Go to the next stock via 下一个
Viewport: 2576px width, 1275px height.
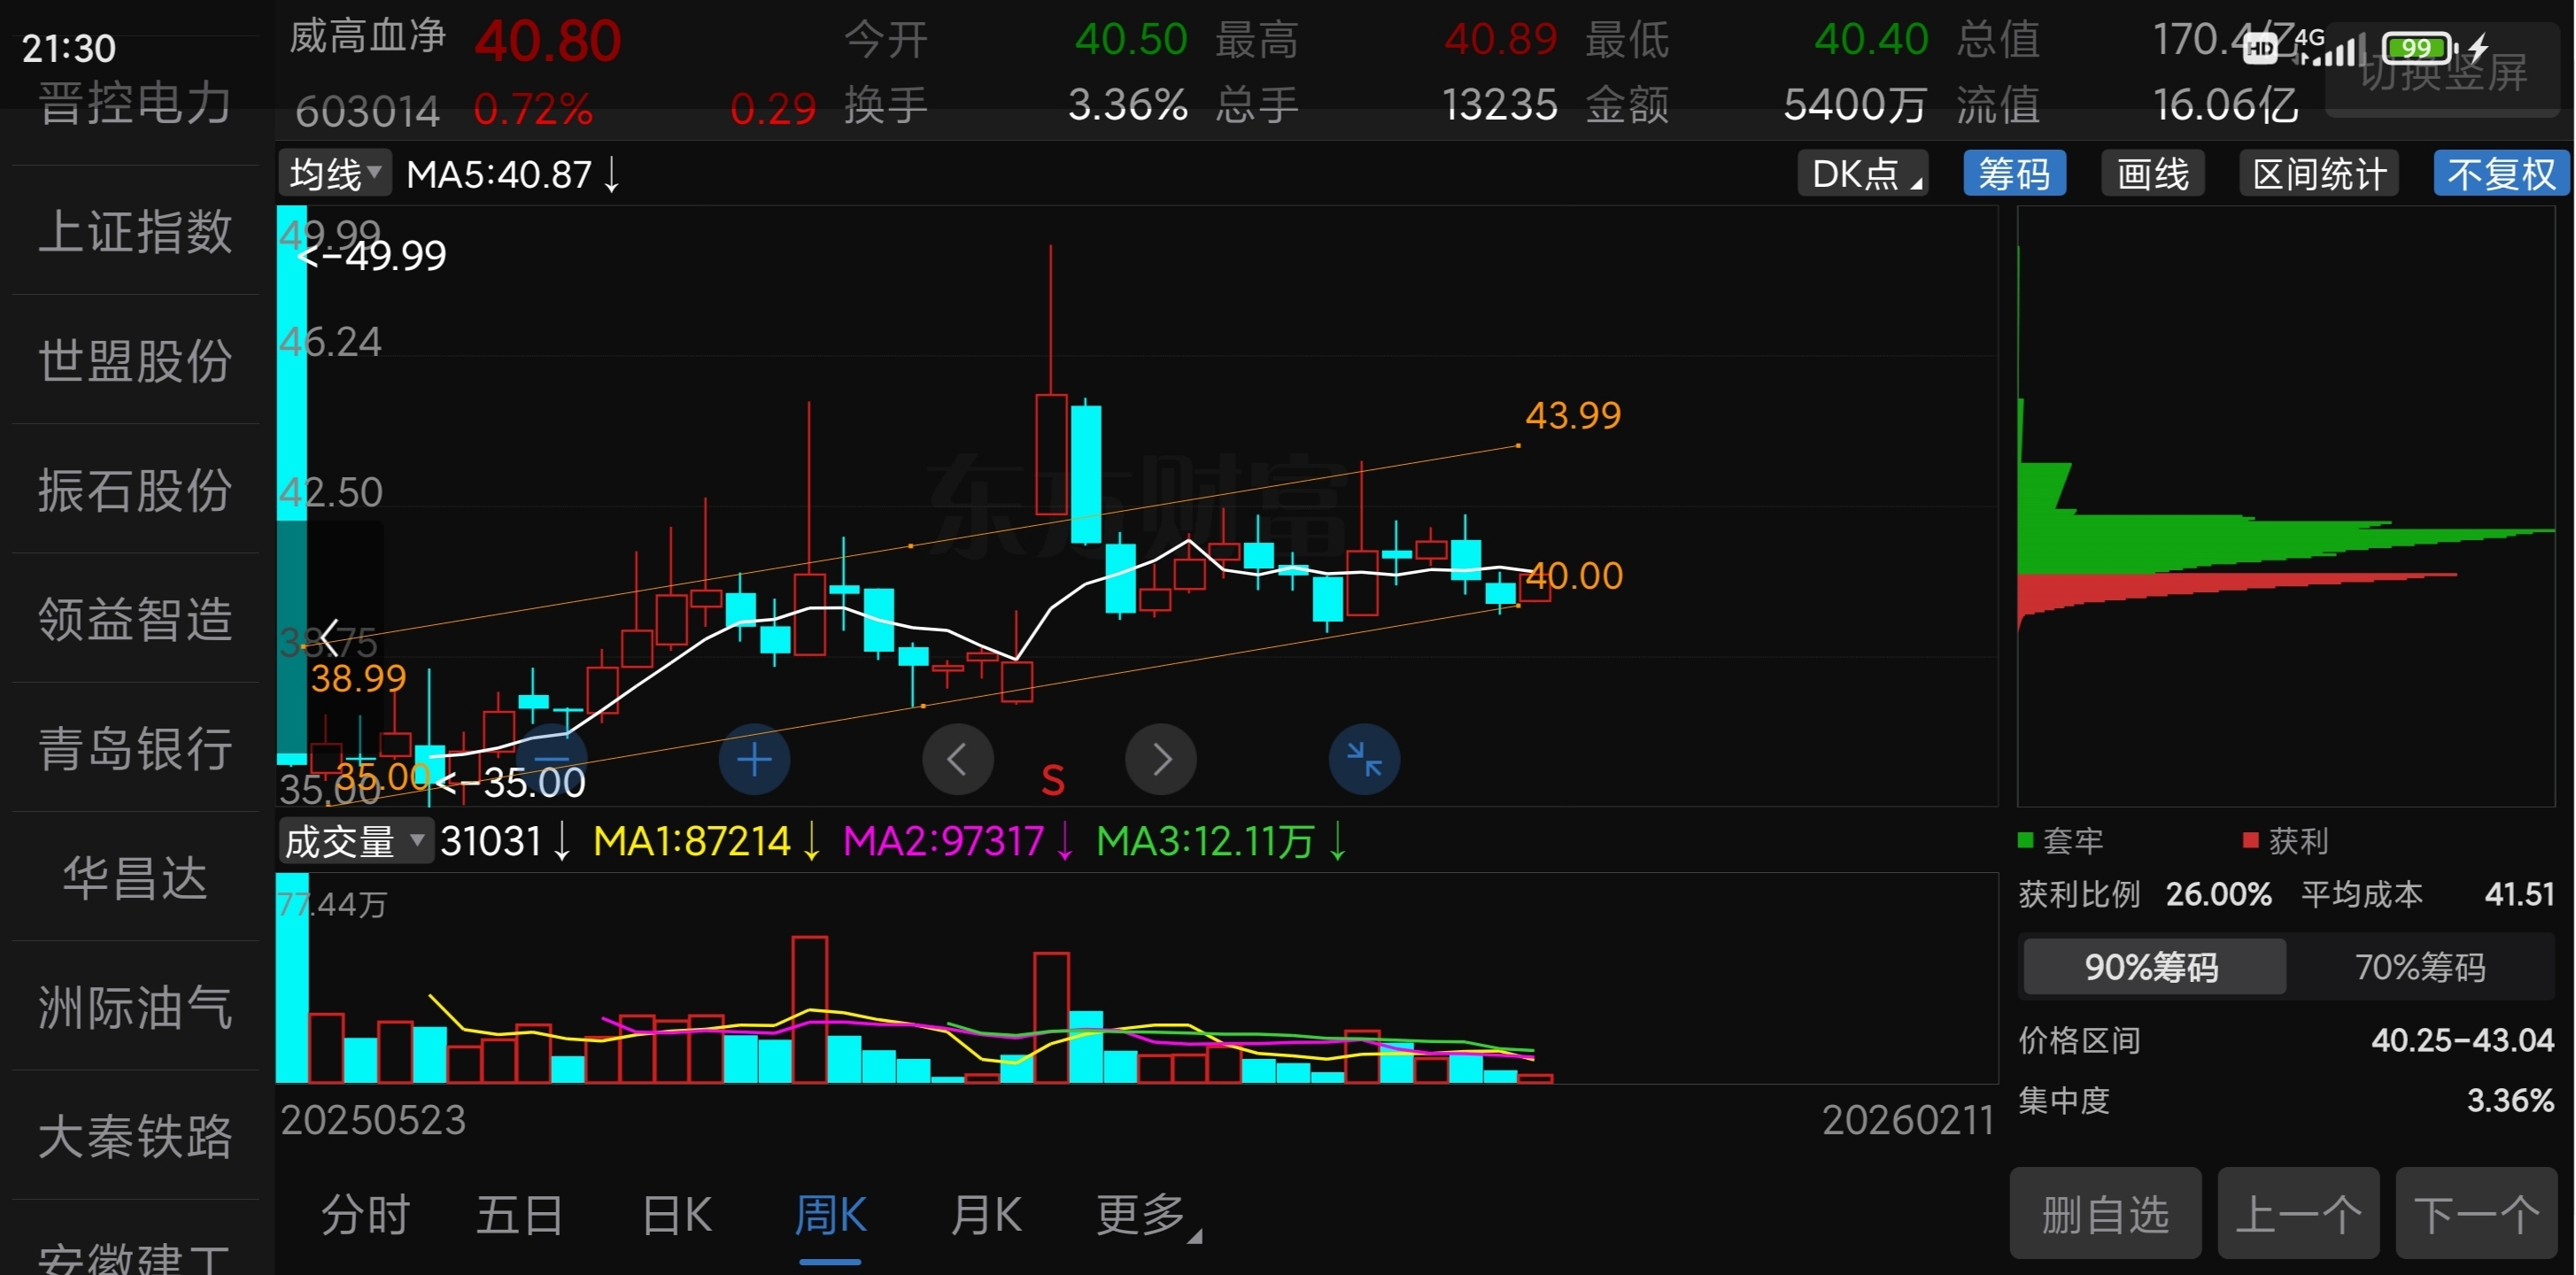pos(2475,1214)
